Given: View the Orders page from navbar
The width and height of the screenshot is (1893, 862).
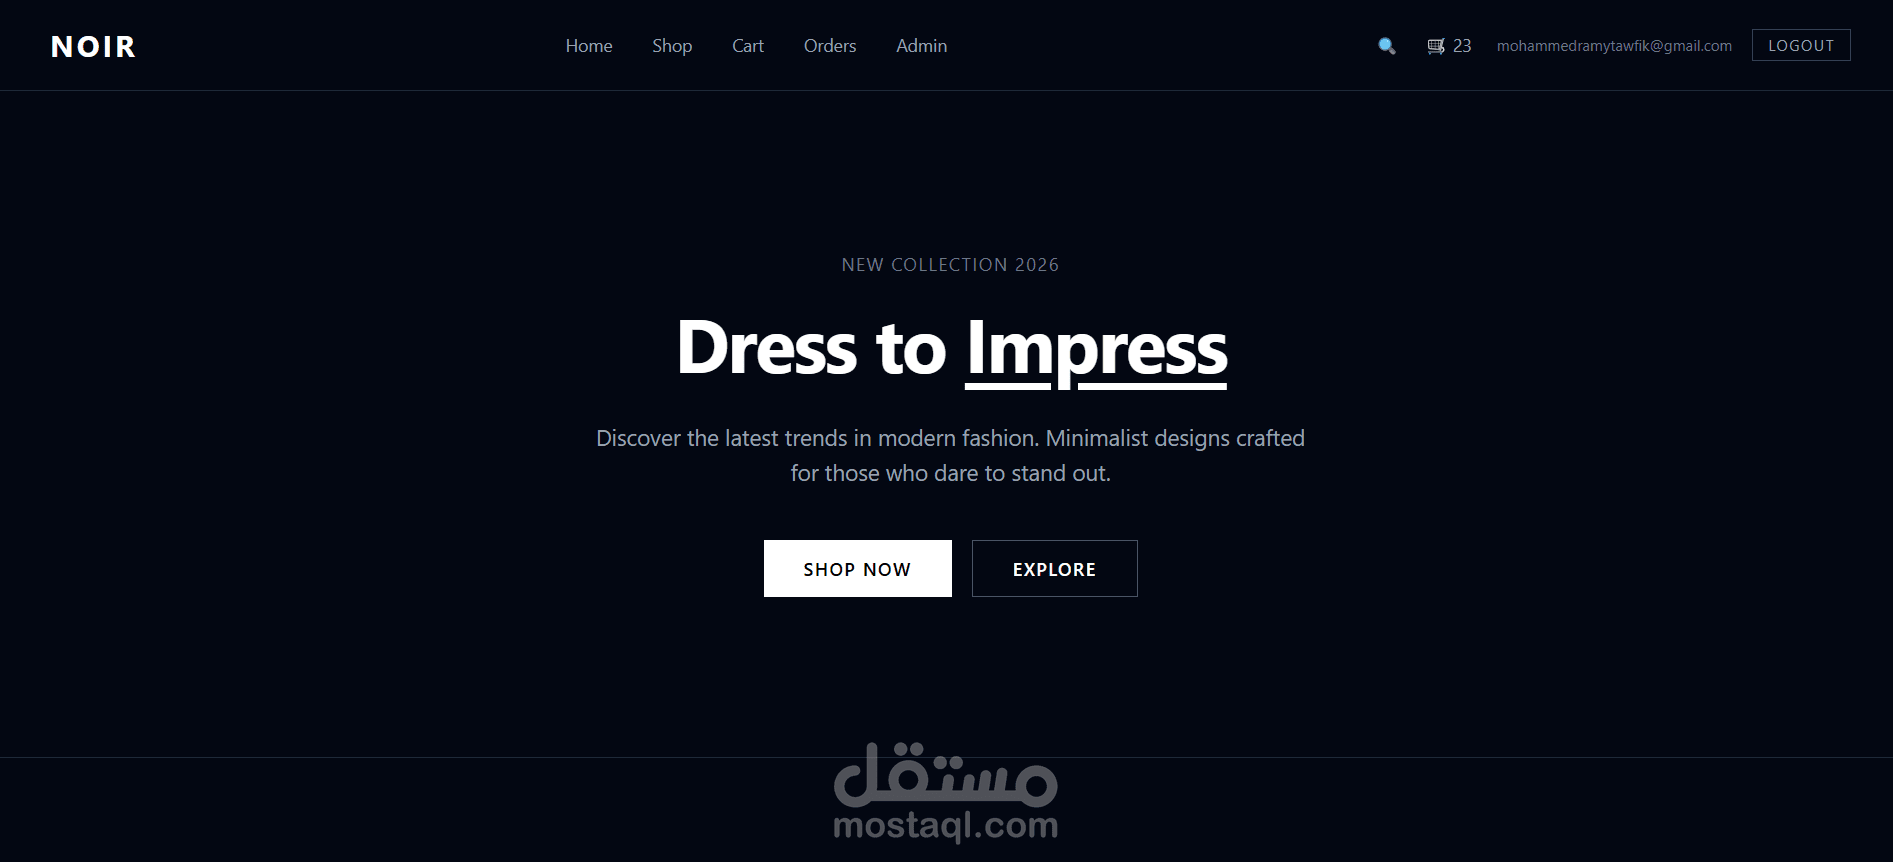Looking at the screenshot, I should click(830, 46).
